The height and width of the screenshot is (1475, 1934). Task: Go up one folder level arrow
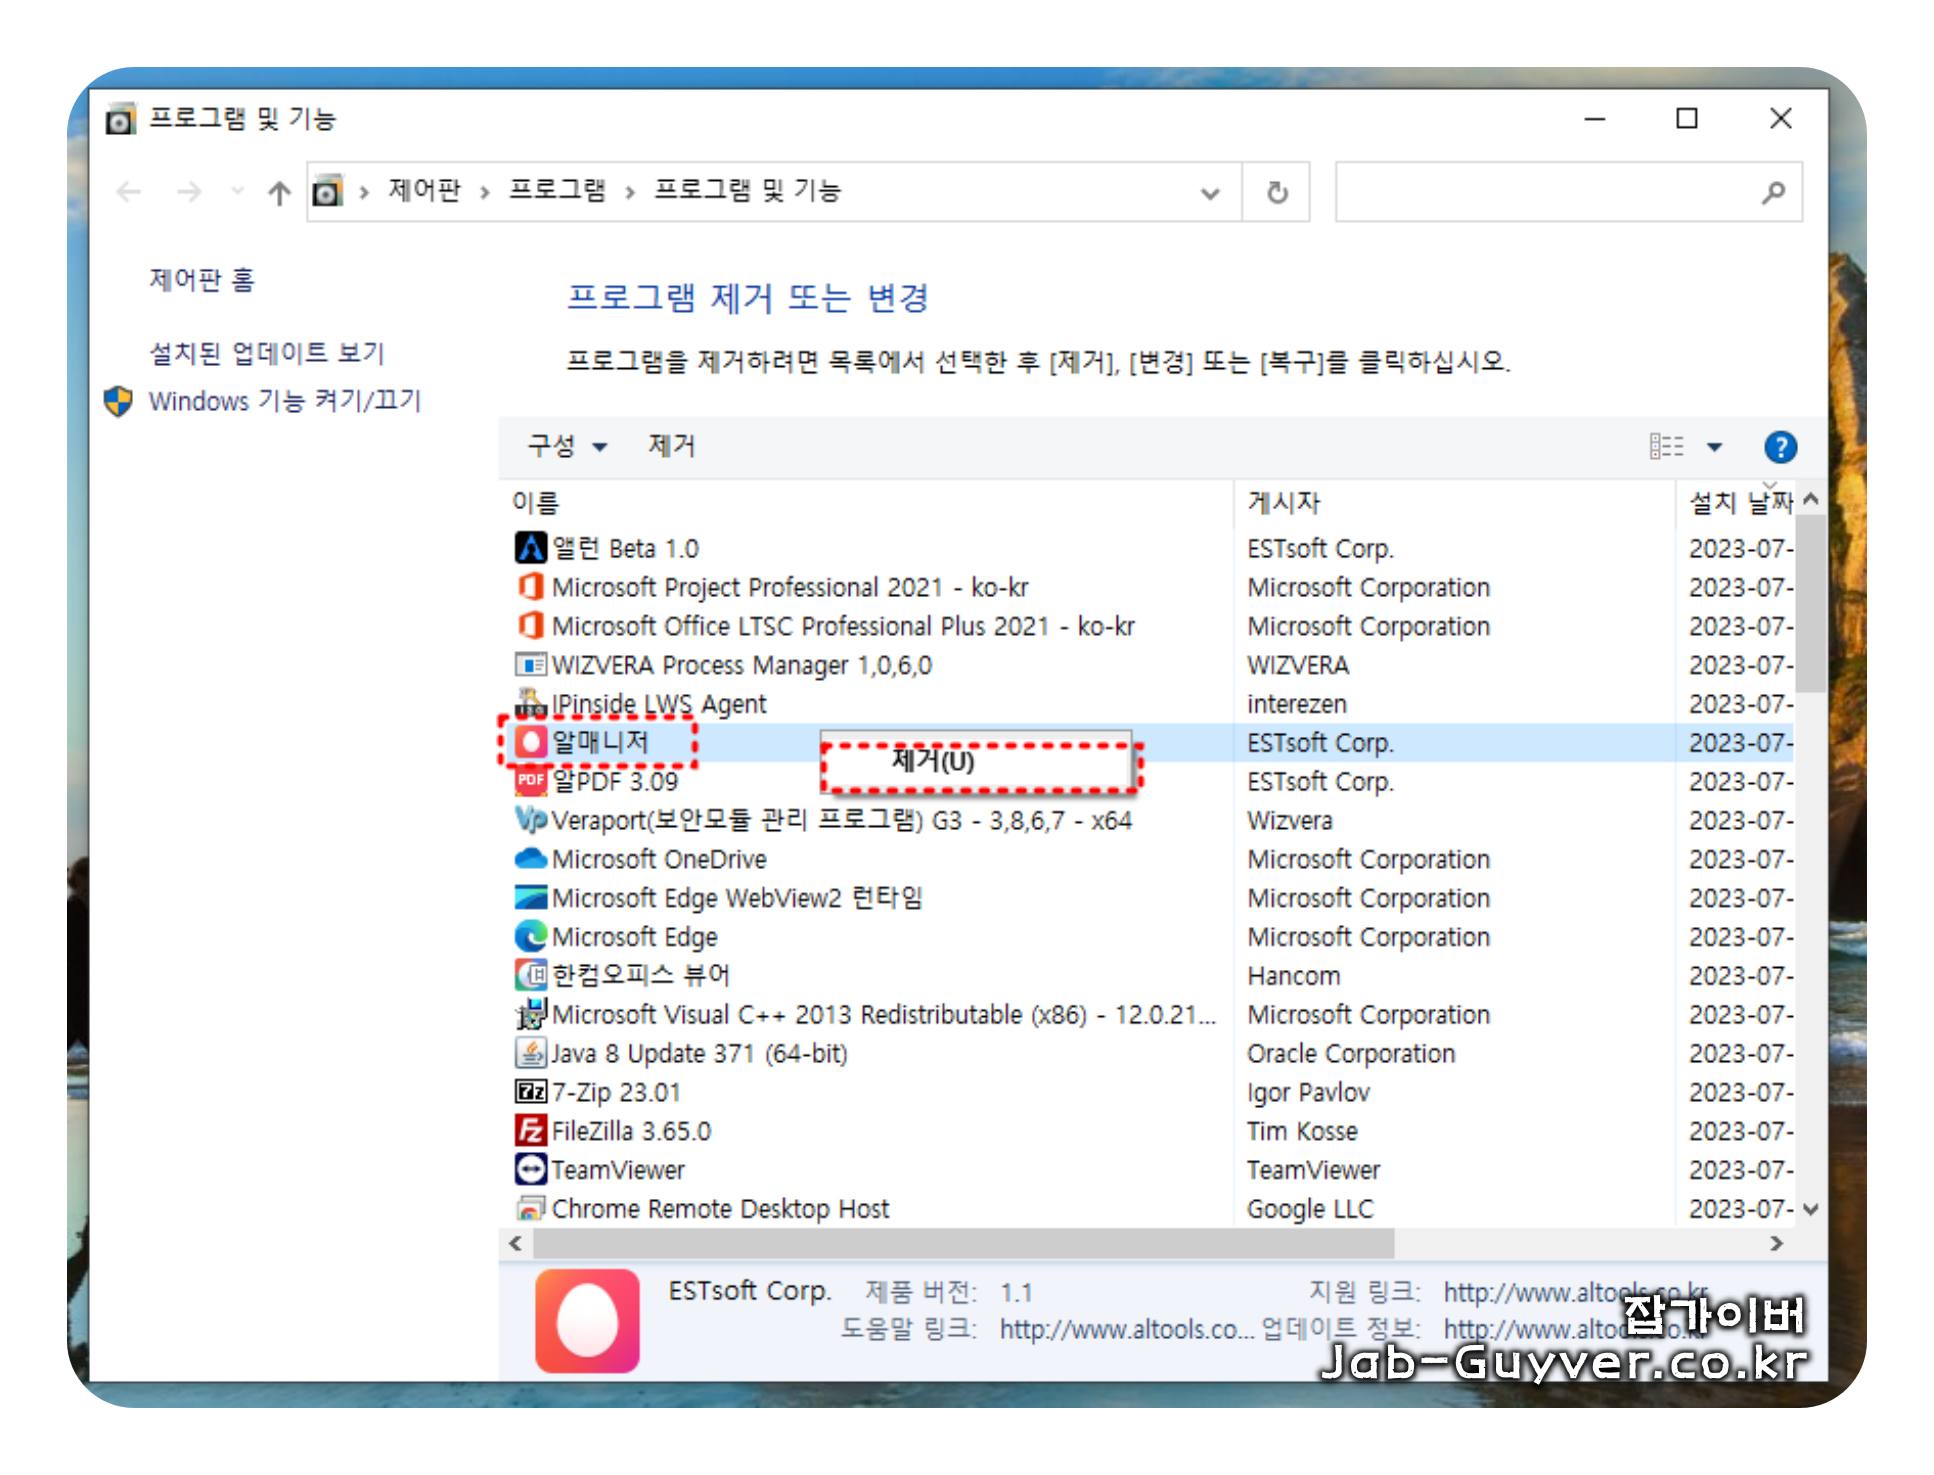279,192
